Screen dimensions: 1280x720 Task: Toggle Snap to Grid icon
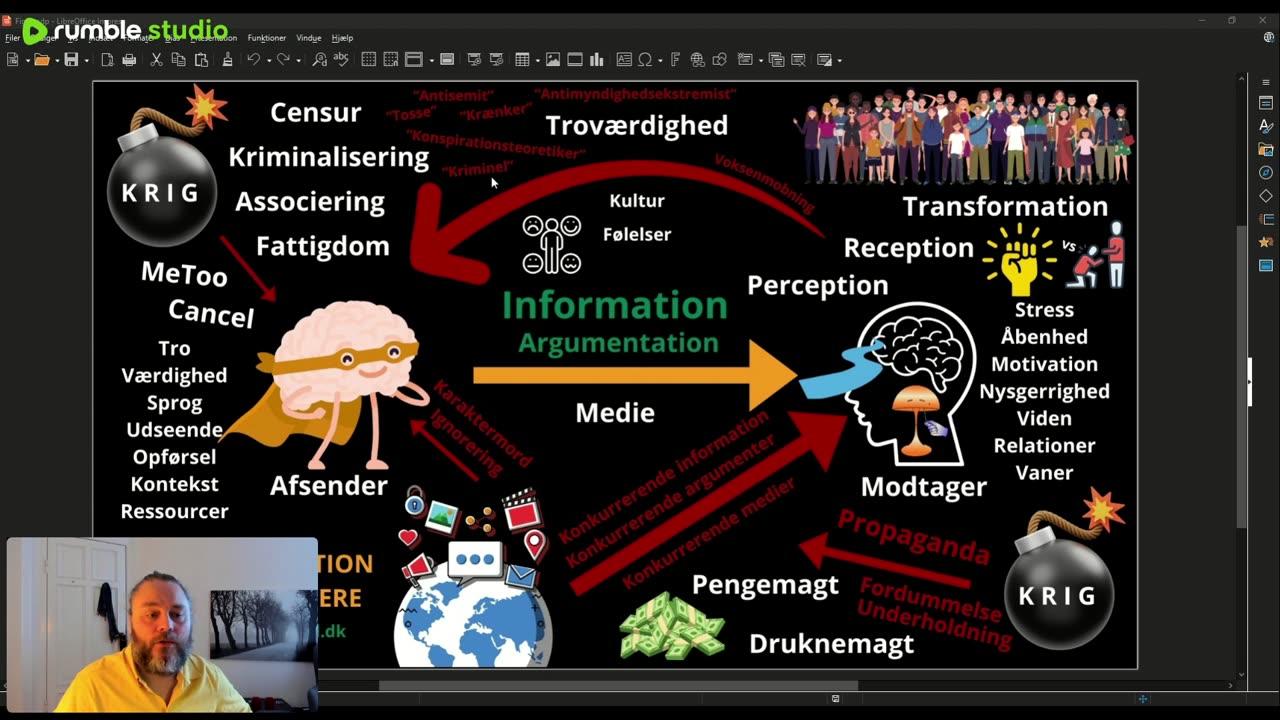pos(391,60)
